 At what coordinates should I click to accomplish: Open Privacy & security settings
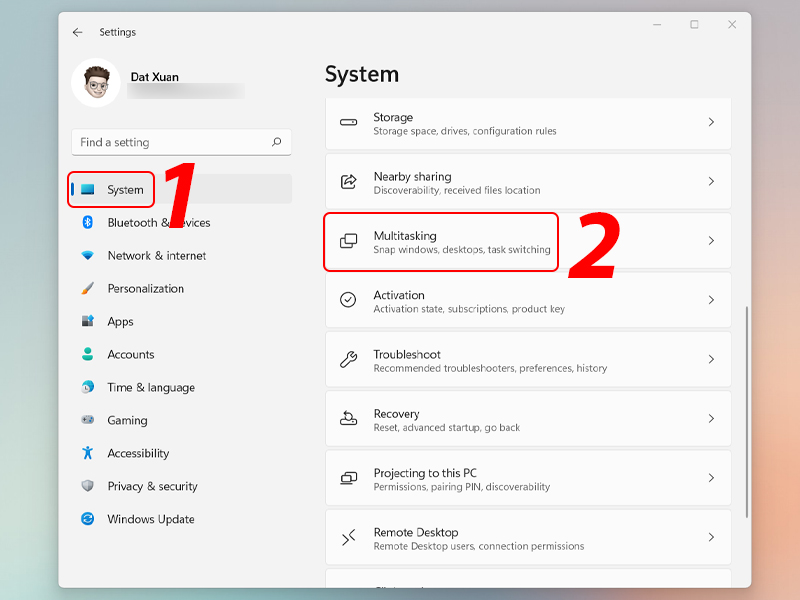click(x=181, y=486)
